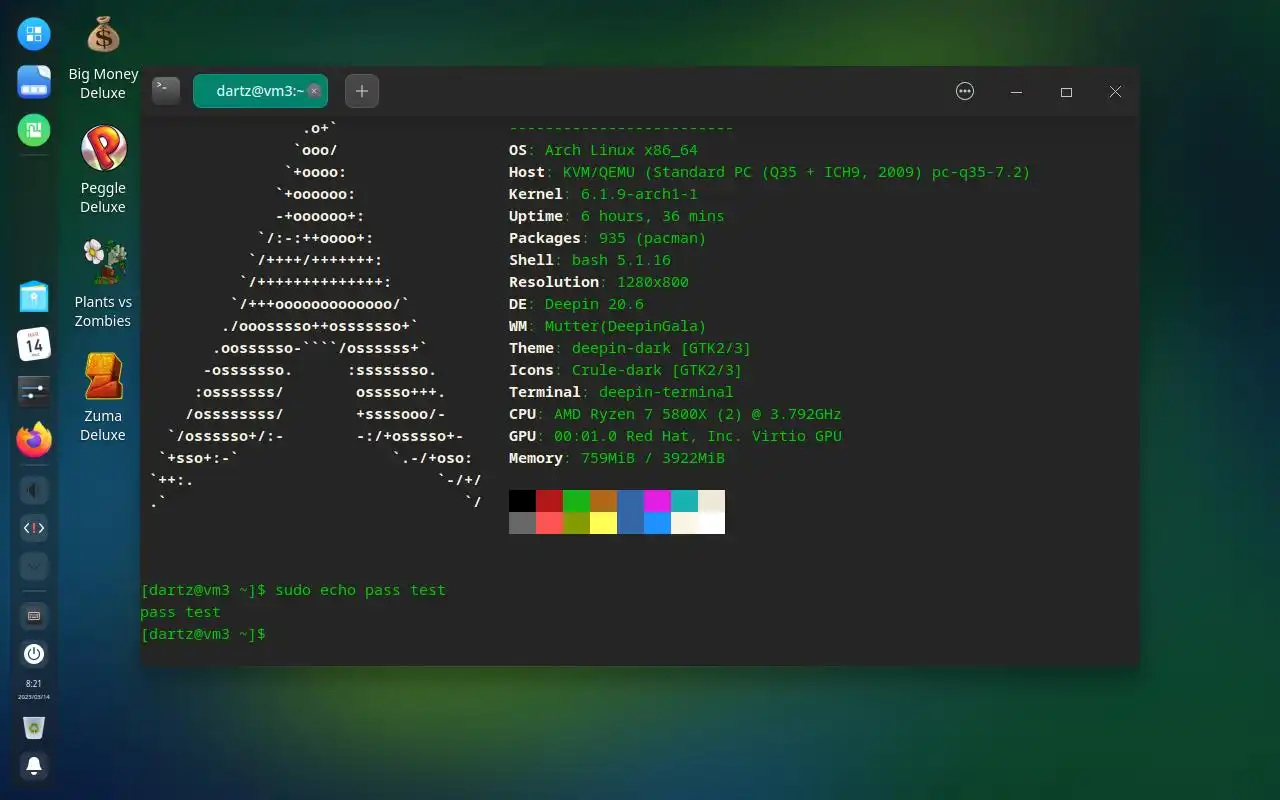Click the Shell 'bash 5.1.16' text

coord(621,260)
